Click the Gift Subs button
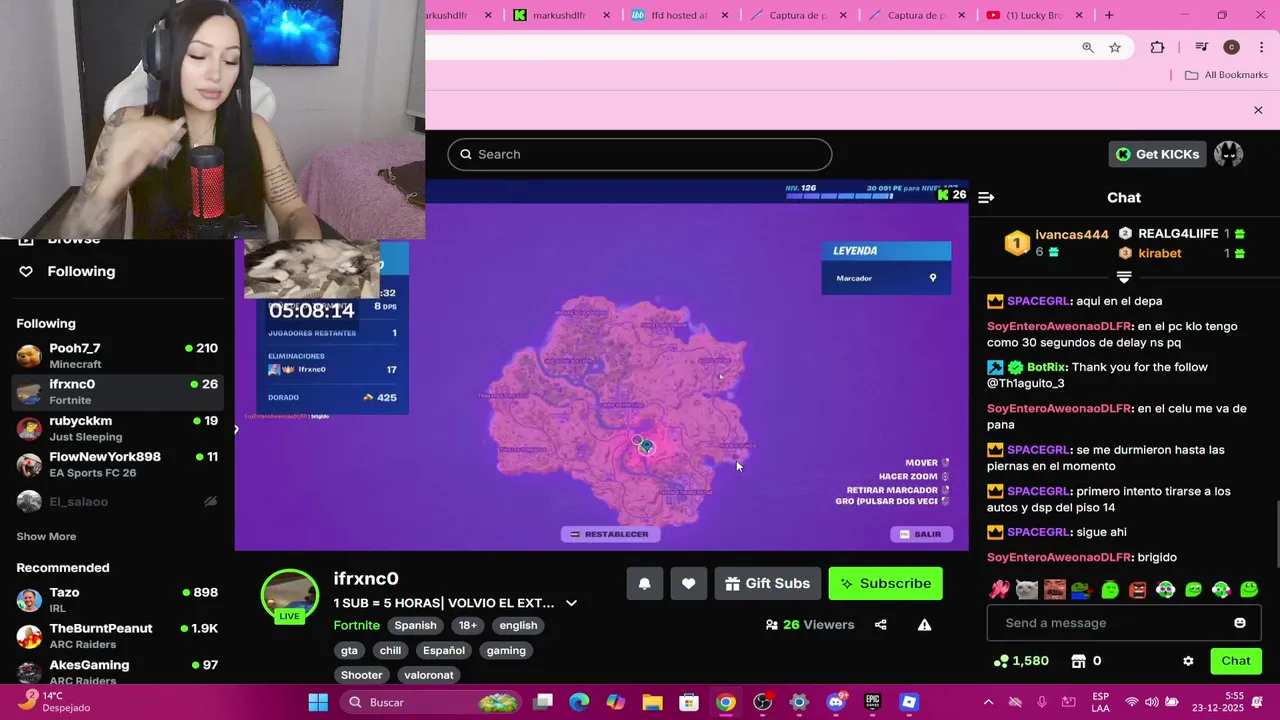1280x720 pixels. click(x=768, y=584)
